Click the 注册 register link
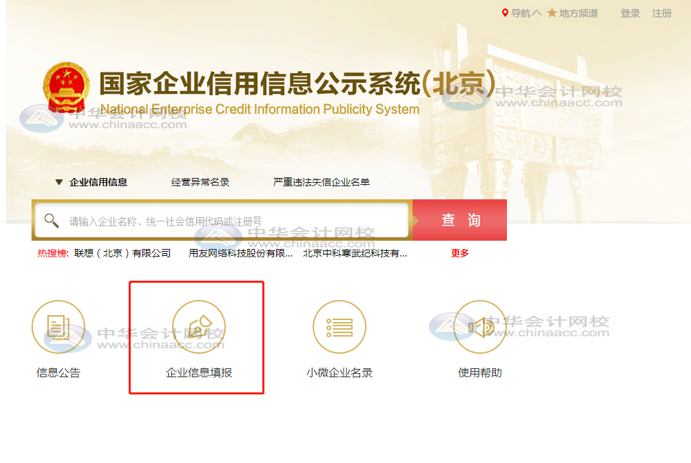This screenshot has width=691, height=463. pos(662,14)
